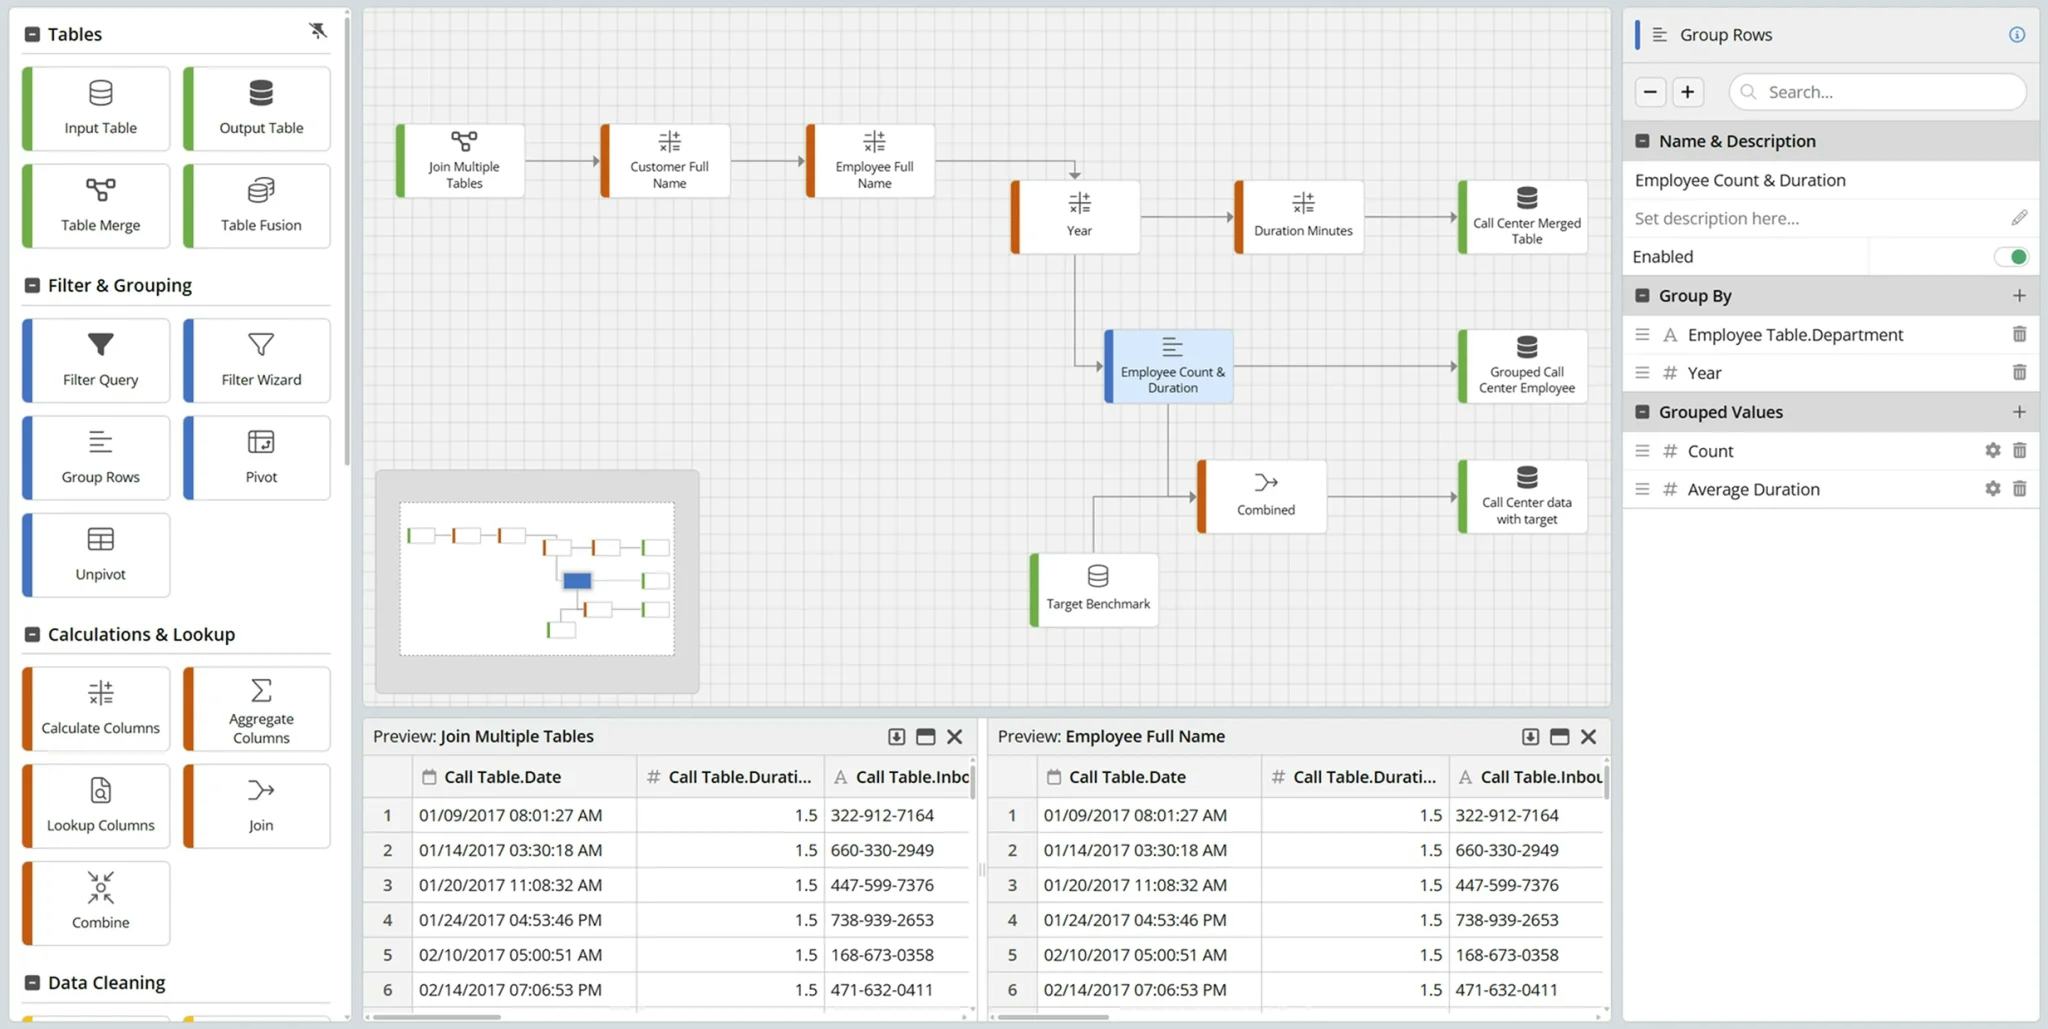Select the Filter Wizard tool
This screenshot has width=2048, height=1029.
click(x=257, y=359)
